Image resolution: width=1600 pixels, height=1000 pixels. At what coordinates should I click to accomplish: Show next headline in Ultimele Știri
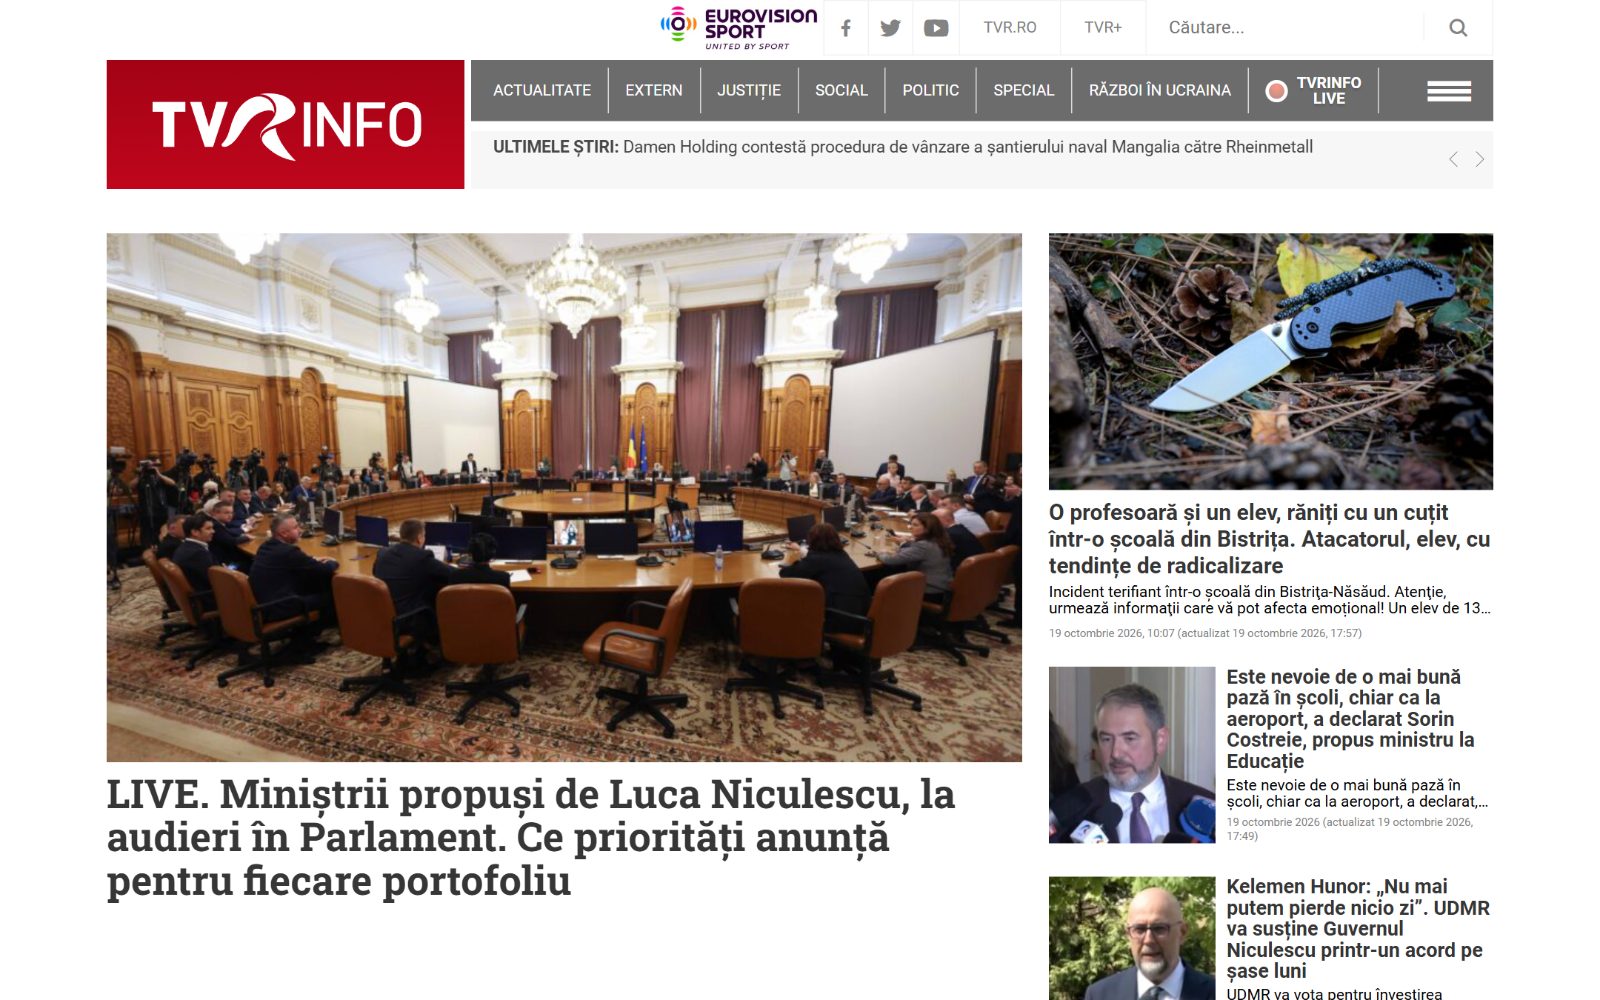point(1480,159)
